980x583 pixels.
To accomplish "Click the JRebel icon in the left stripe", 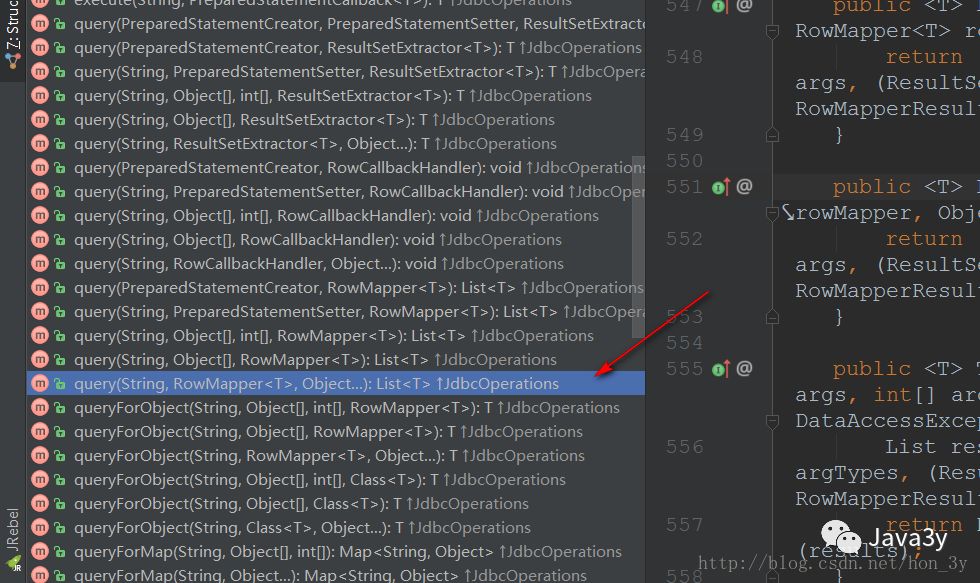I will click(x=13, y=564).
